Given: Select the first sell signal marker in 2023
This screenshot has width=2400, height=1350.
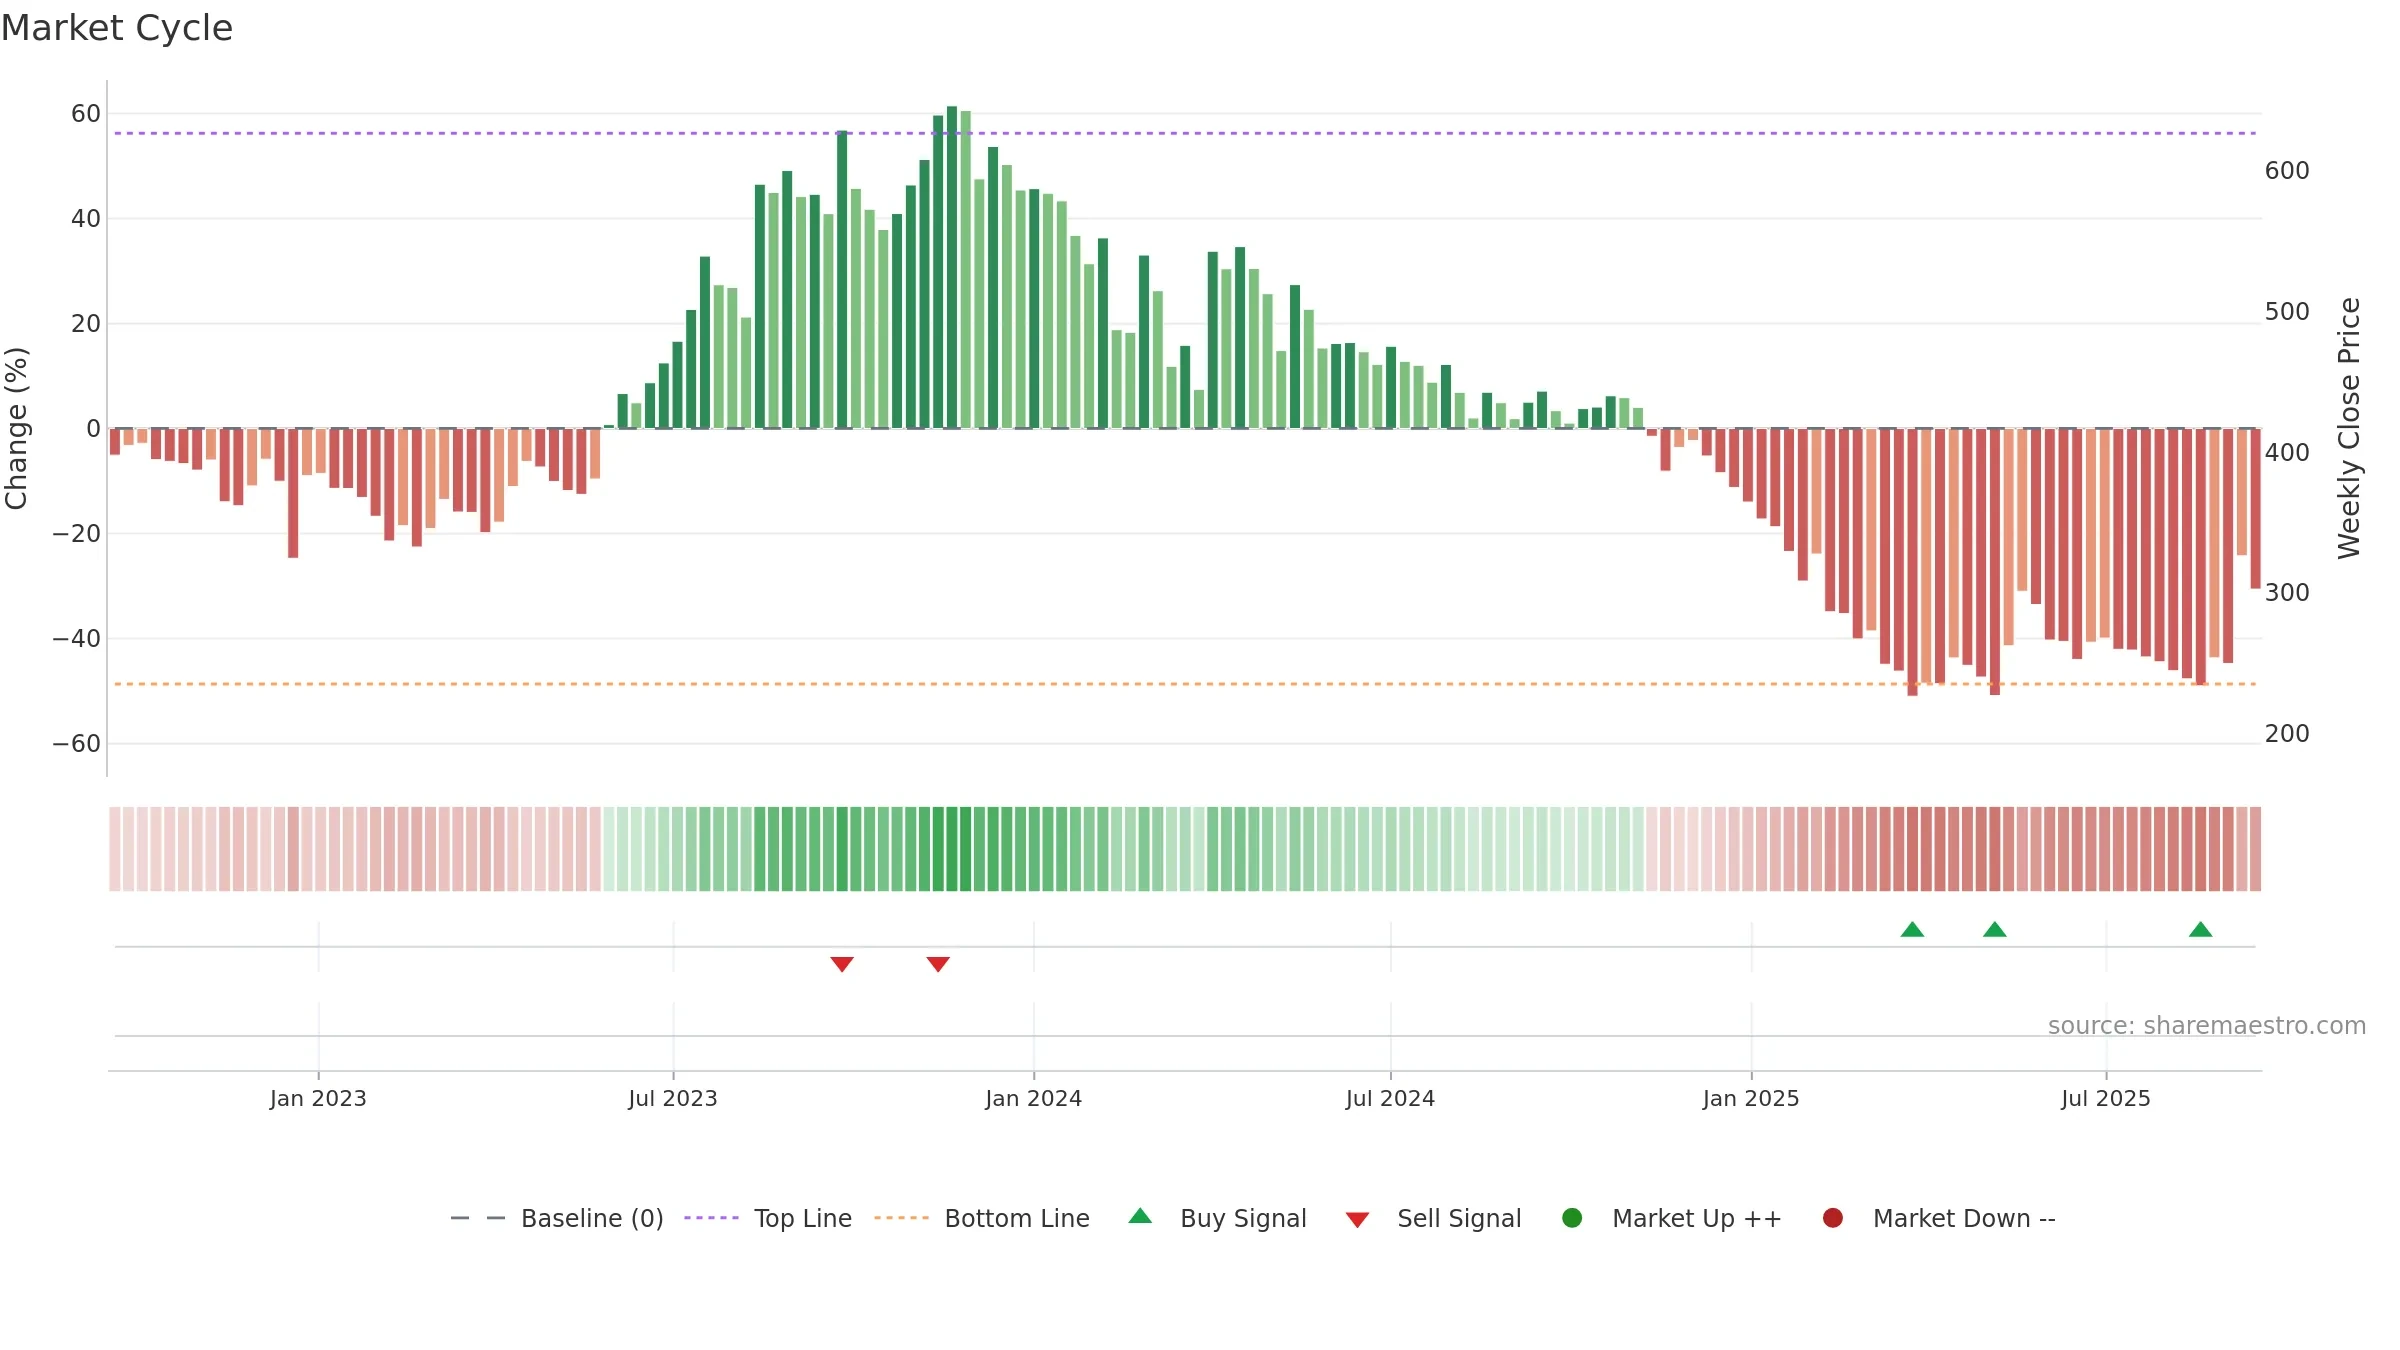Looking at the screenshot, I should 842,964.
